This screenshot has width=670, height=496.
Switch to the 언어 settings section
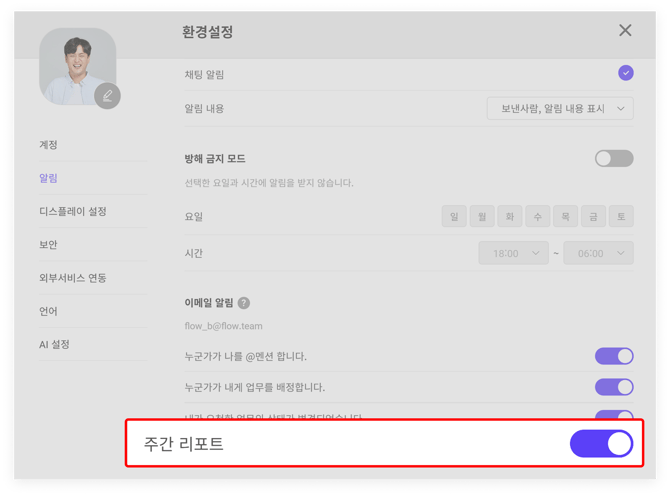(x=48, y=311)
